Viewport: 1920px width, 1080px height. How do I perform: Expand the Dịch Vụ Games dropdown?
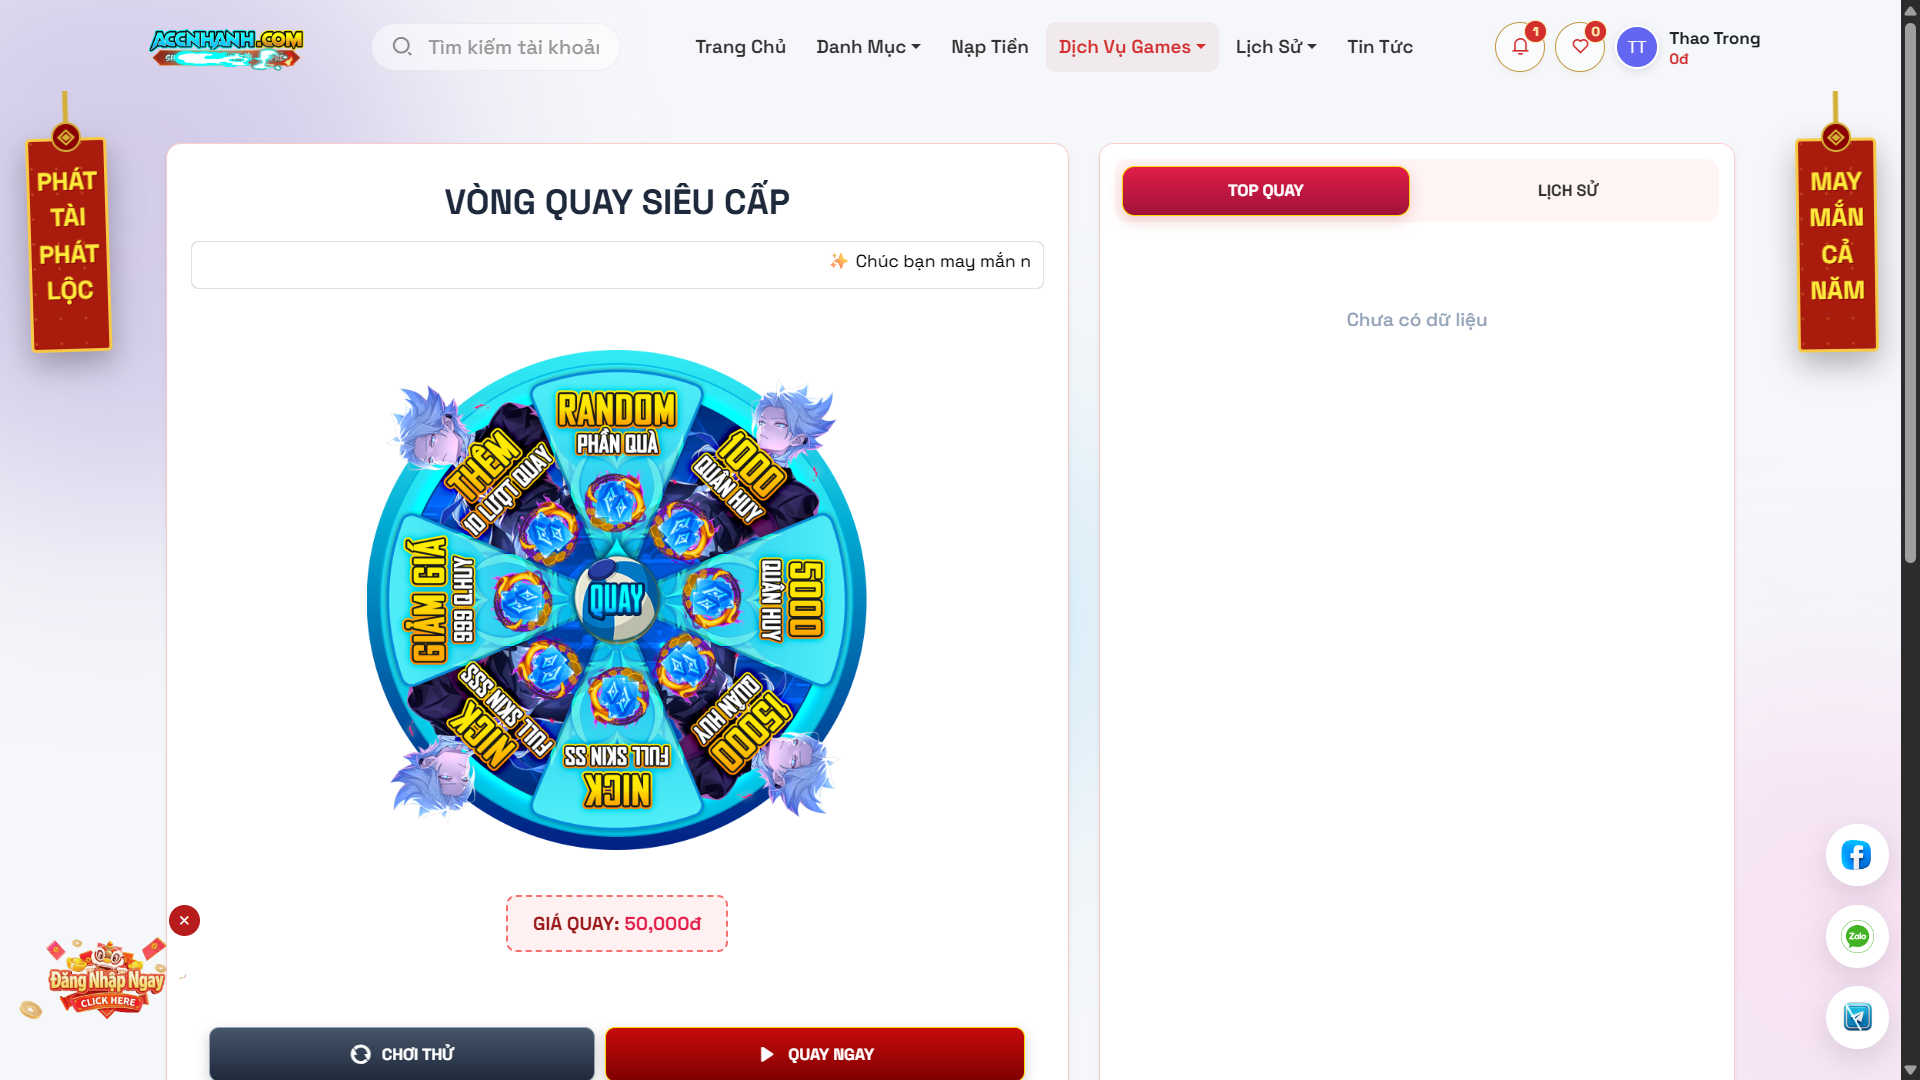click(1132, 47)
